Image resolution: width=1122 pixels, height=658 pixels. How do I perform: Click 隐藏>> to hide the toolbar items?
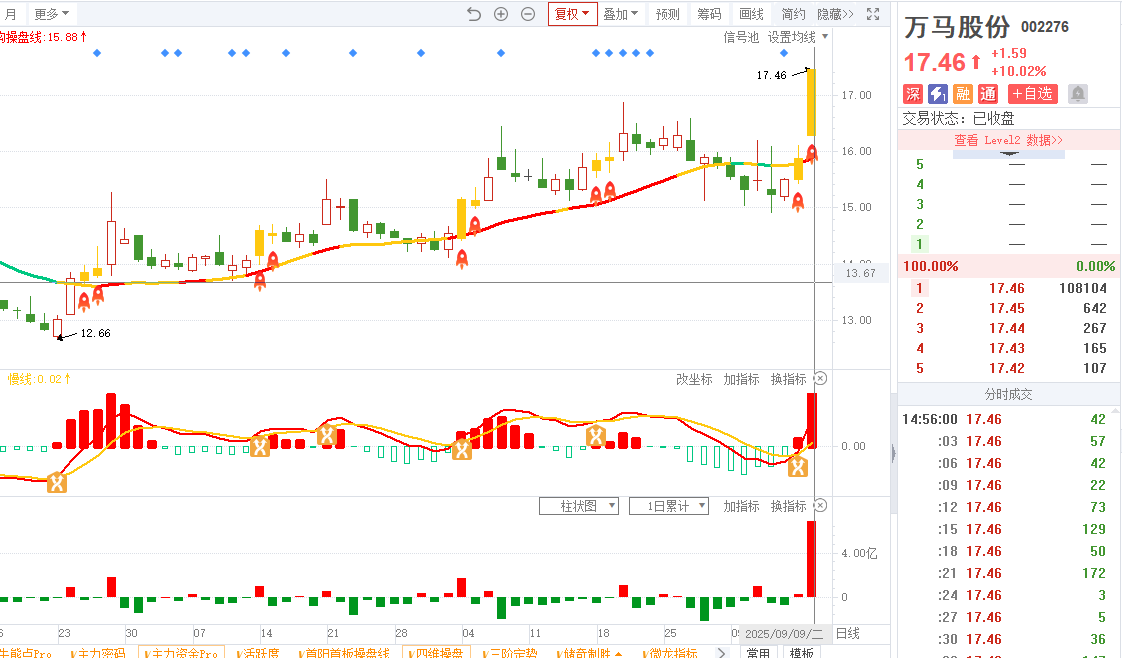point(835,14)
